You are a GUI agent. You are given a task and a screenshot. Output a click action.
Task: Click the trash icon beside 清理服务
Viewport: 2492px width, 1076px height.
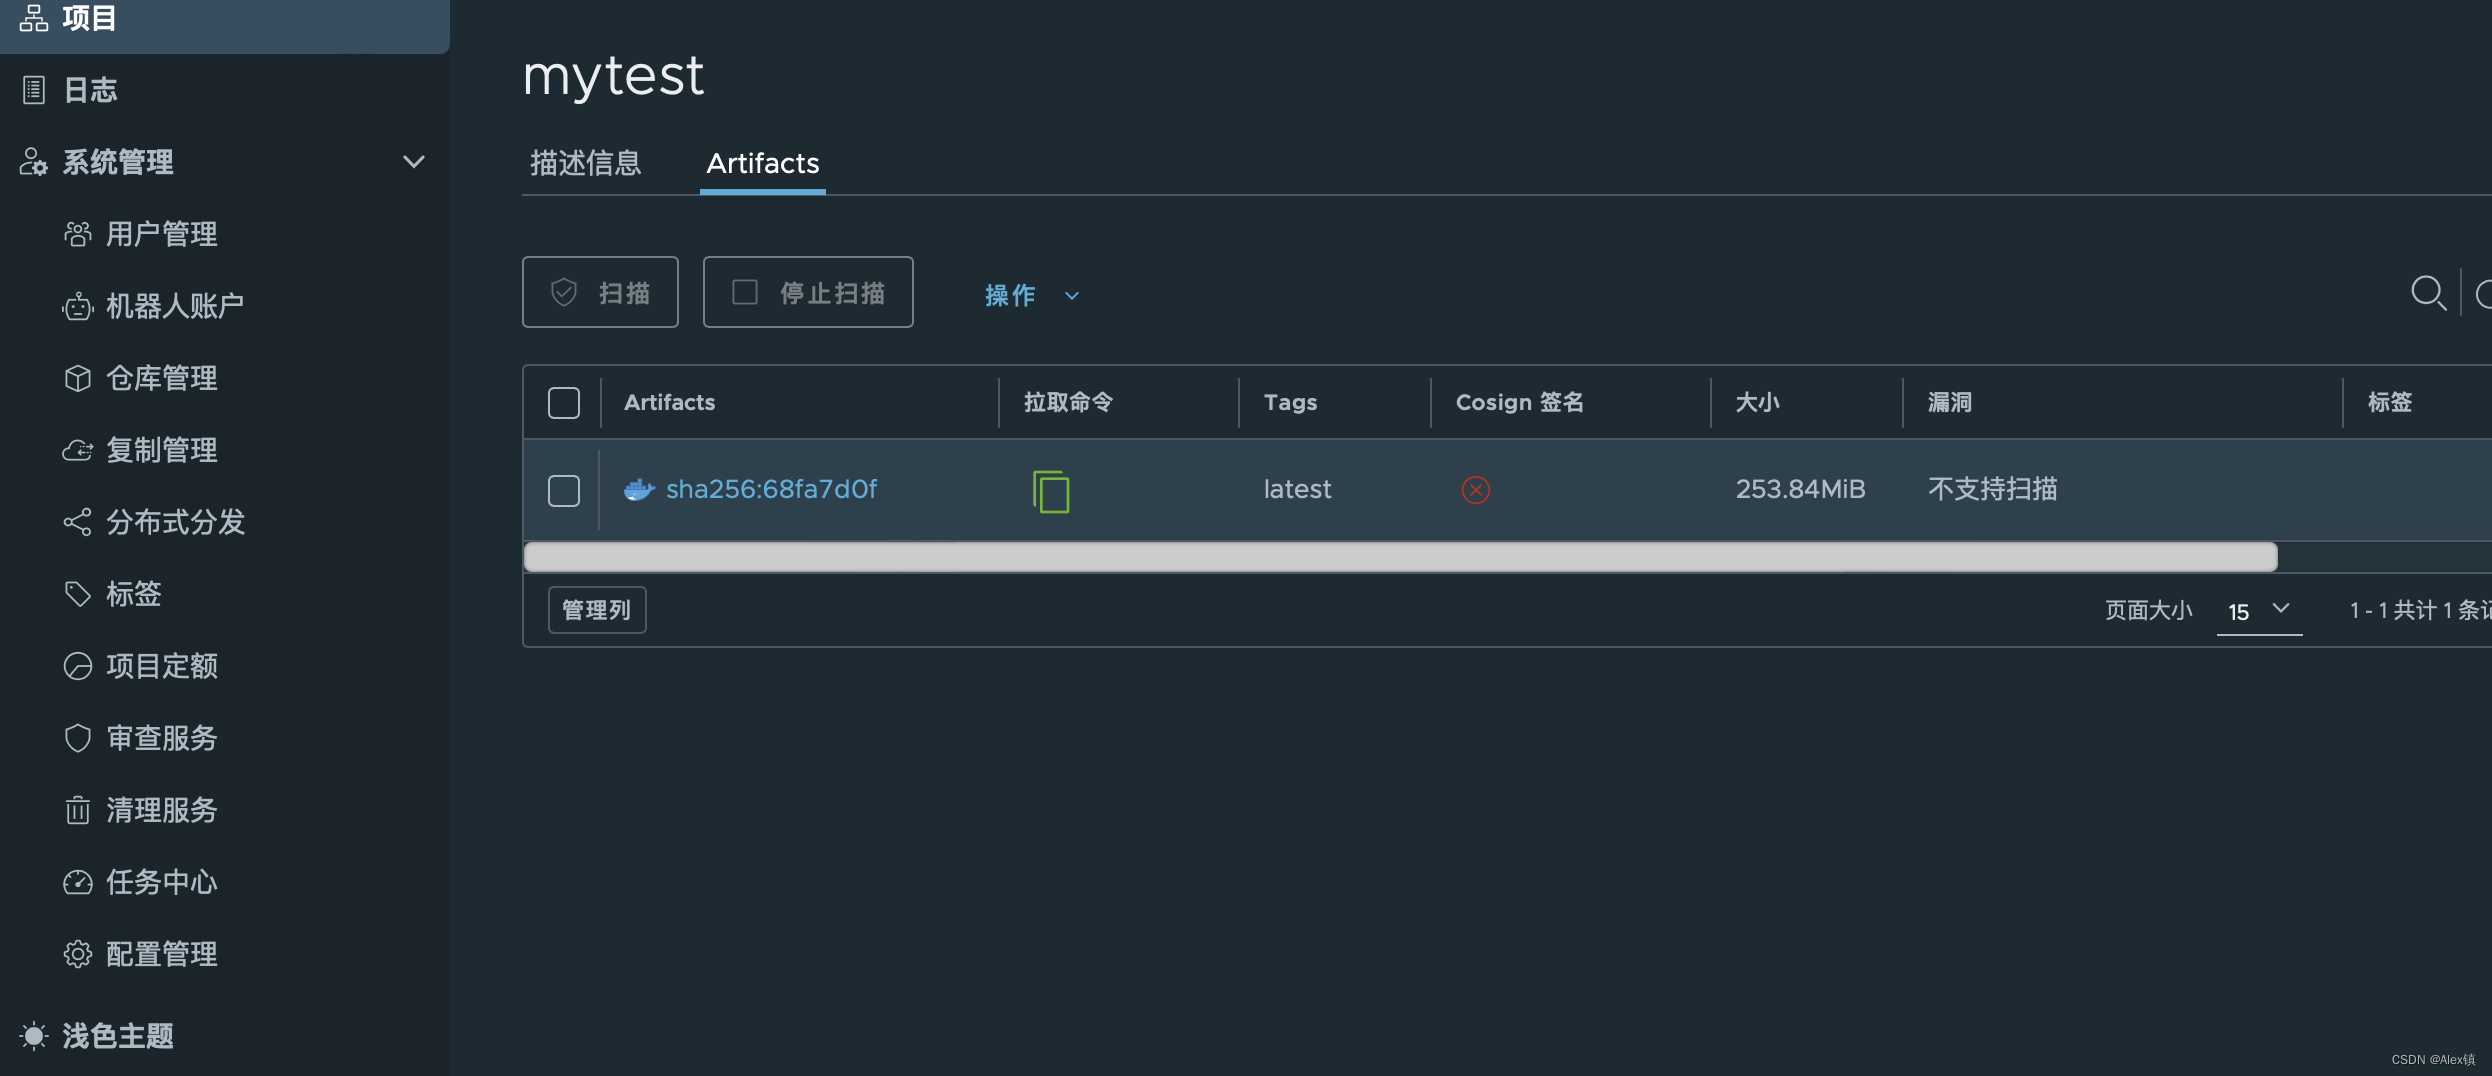point(78,810)
